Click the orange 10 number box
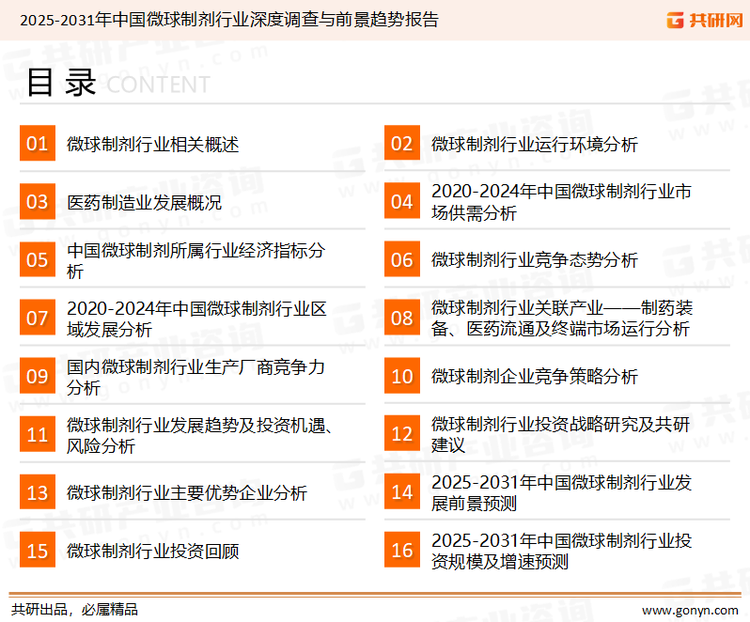Viewport: 750px width, 622px height. [x=402, y=377]
